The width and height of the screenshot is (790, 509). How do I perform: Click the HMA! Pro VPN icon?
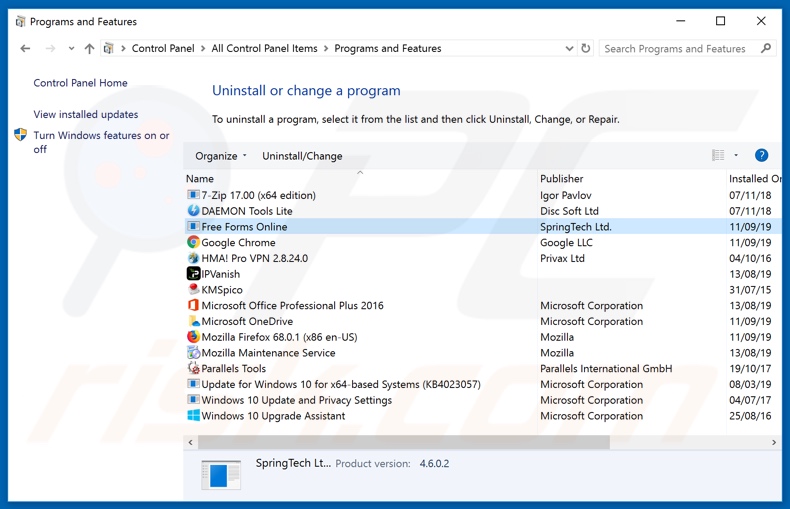click(x=193, y=258)
